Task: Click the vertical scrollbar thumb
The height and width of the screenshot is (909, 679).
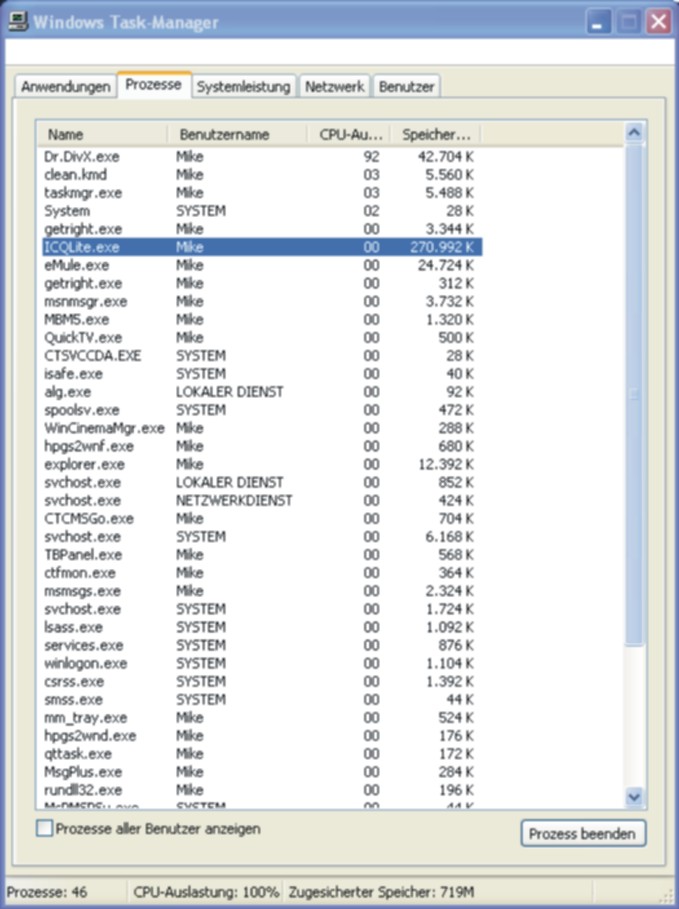Action: tap(634, 394)
